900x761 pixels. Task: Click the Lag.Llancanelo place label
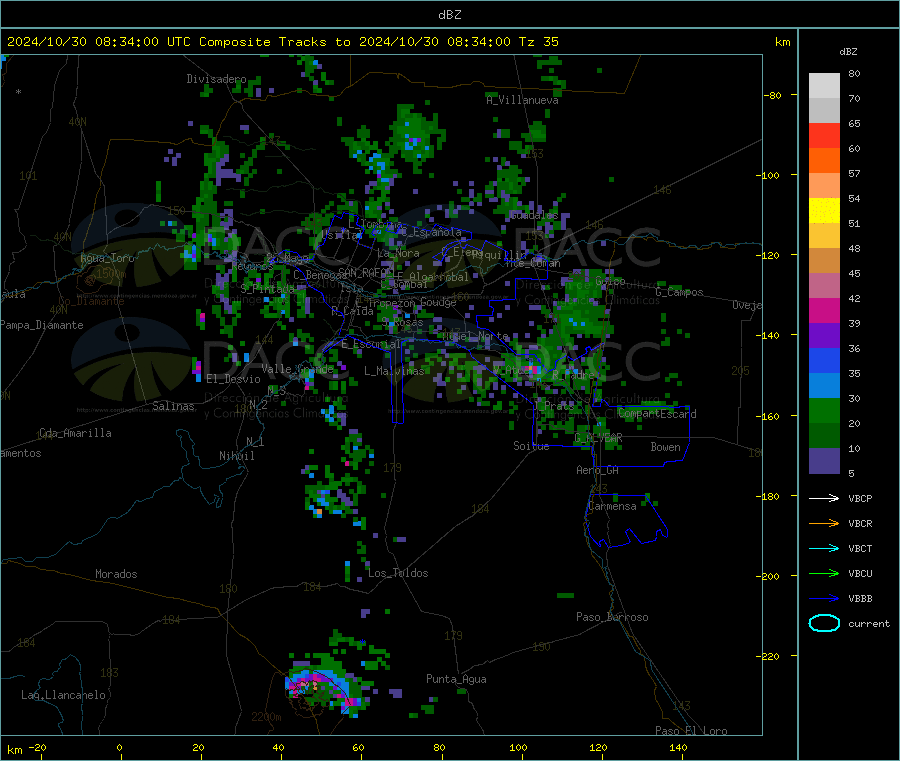(63, 695)
